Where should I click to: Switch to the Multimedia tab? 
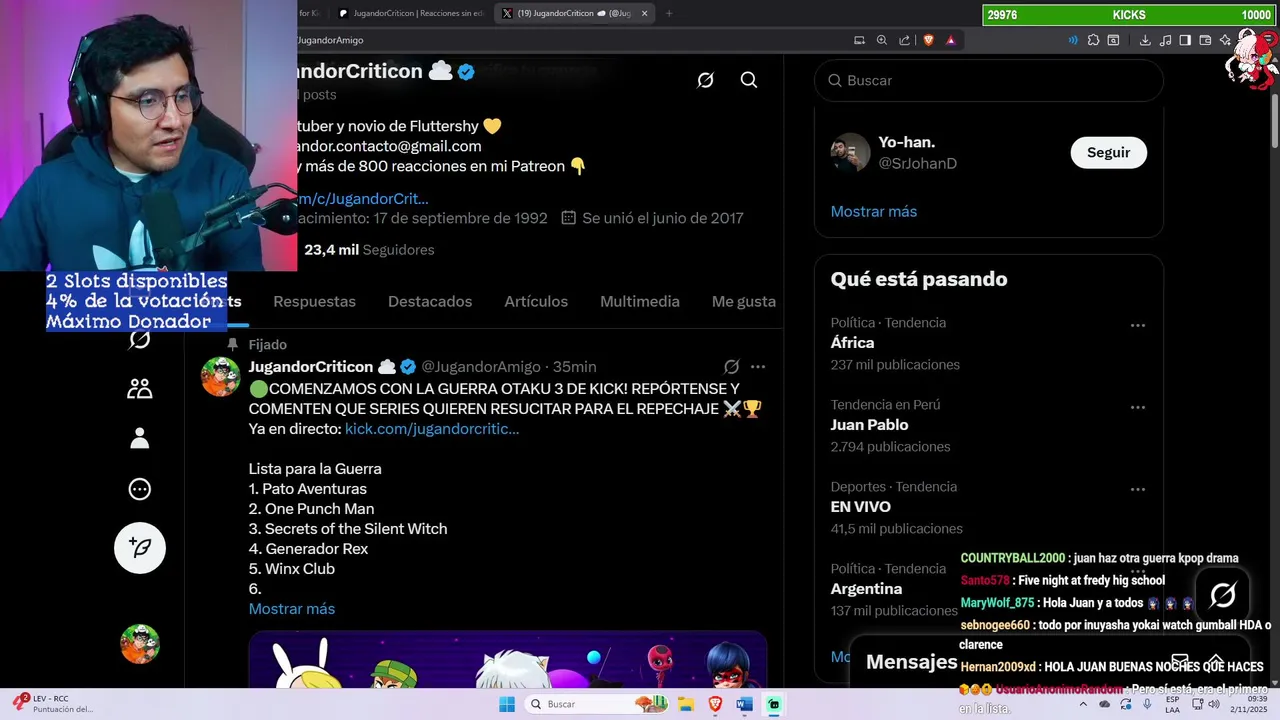[x=640, y=301]
